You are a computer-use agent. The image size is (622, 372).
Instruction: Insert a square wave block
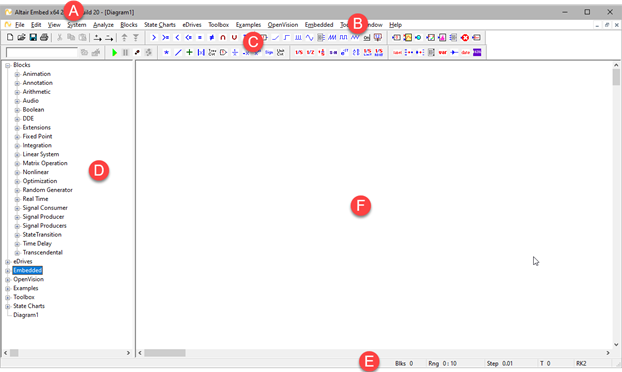pos(344,37)
